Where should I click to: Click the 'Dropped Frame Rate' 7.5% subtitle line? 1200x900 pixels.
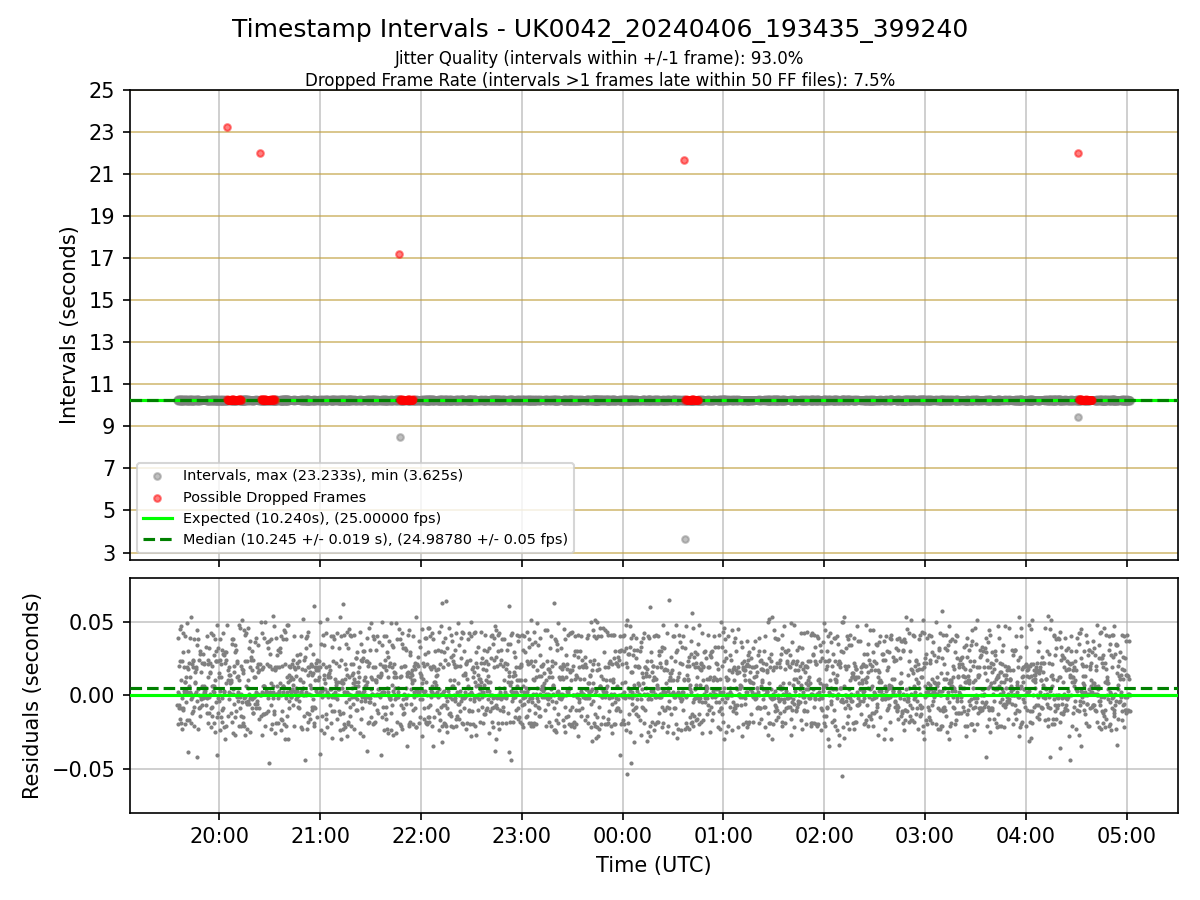click(x=600, y=80)
